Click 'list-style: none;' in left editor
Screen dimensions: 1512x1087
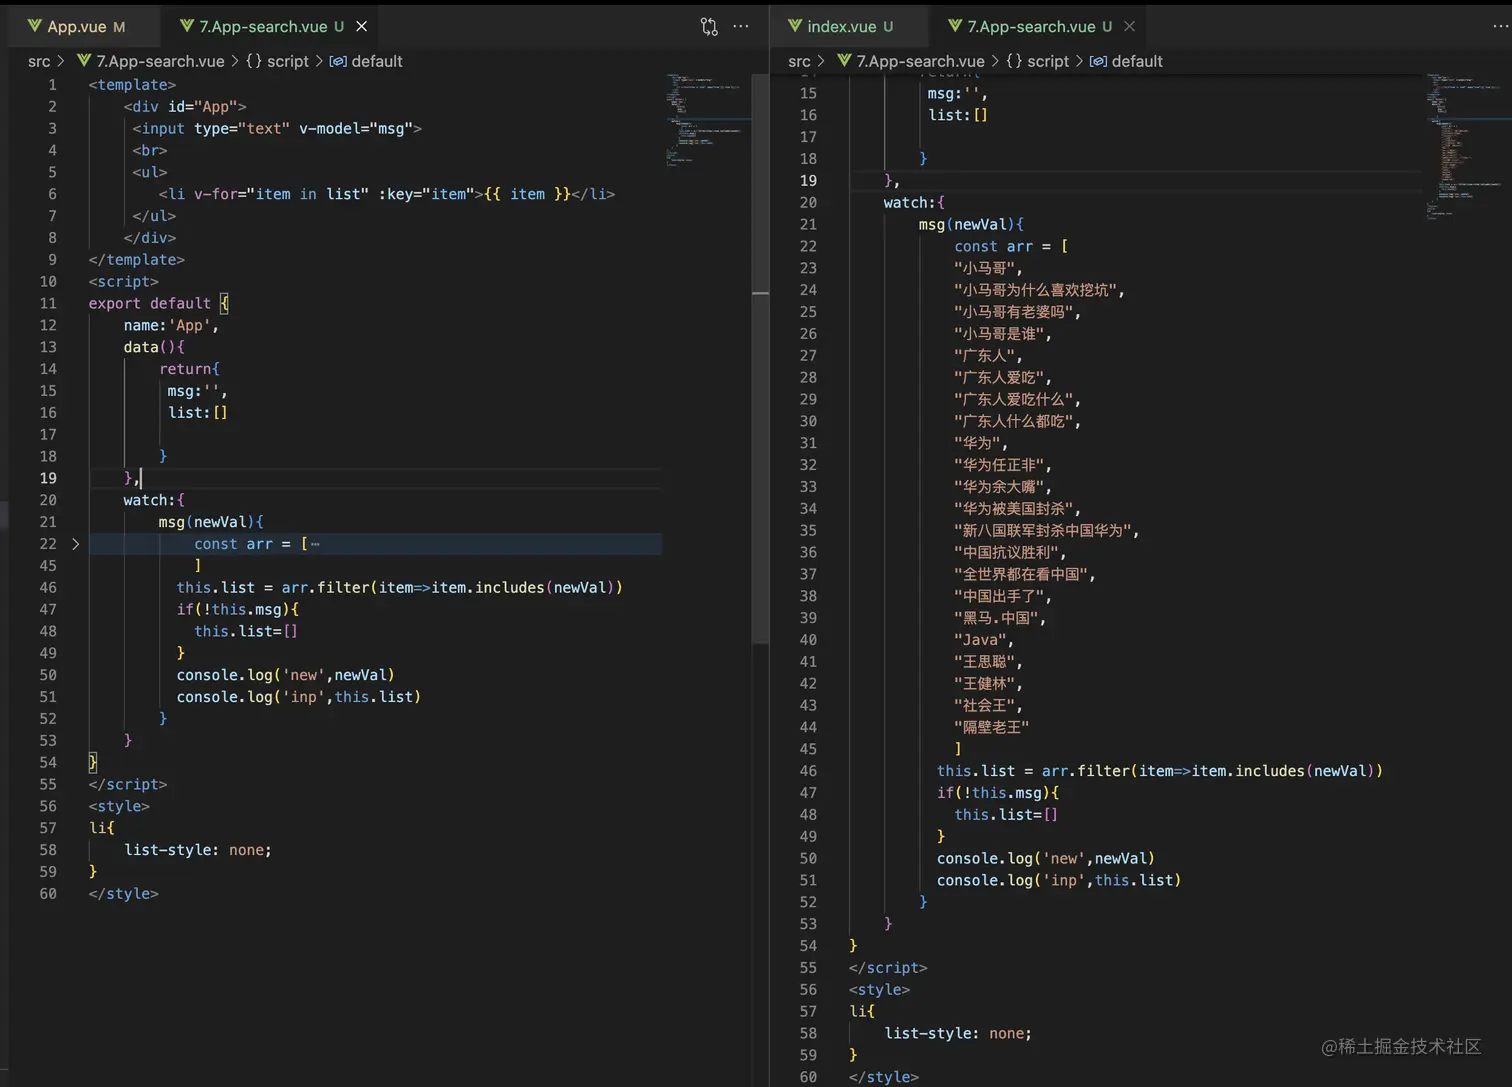point(198,850)
